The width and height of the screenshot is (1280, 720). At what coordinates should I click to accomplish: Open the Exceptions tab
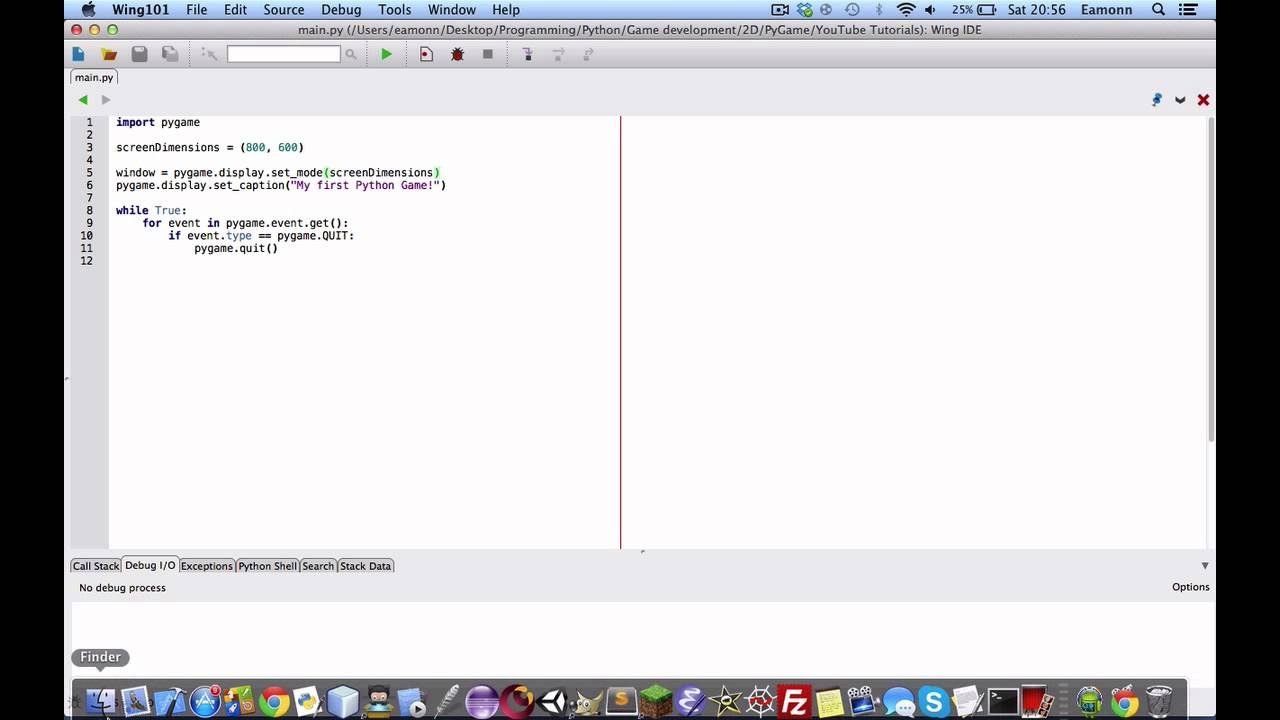206,566
